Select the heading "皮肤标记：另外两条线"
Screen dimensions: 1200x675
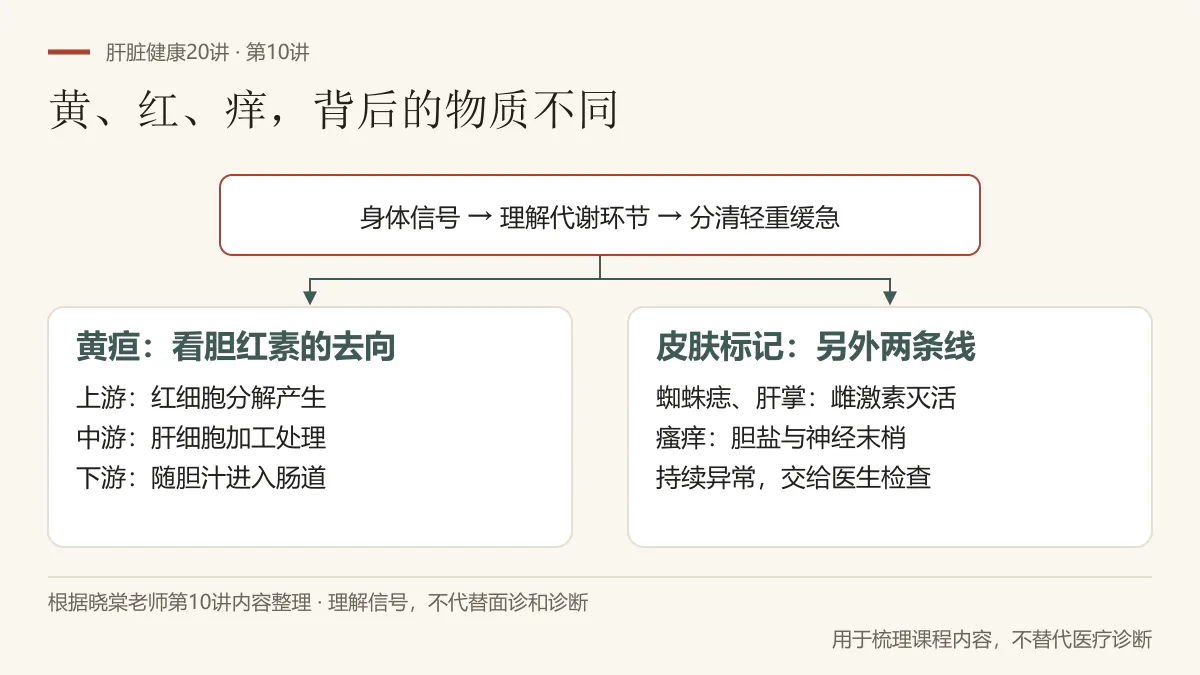pos(816,347)
